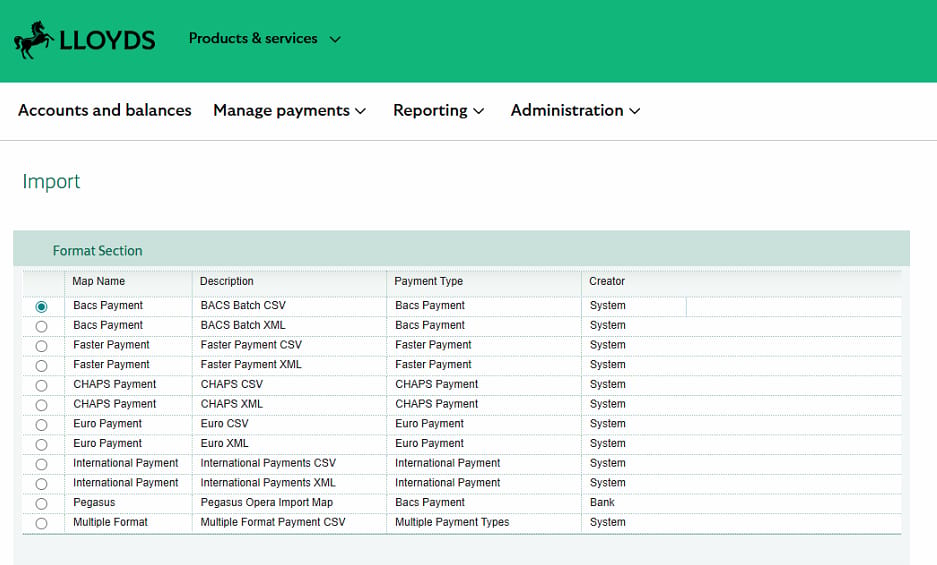Go to Accounts and balances
The height and width of the screenshot is (565, 937).
click(x=105, y=111)
